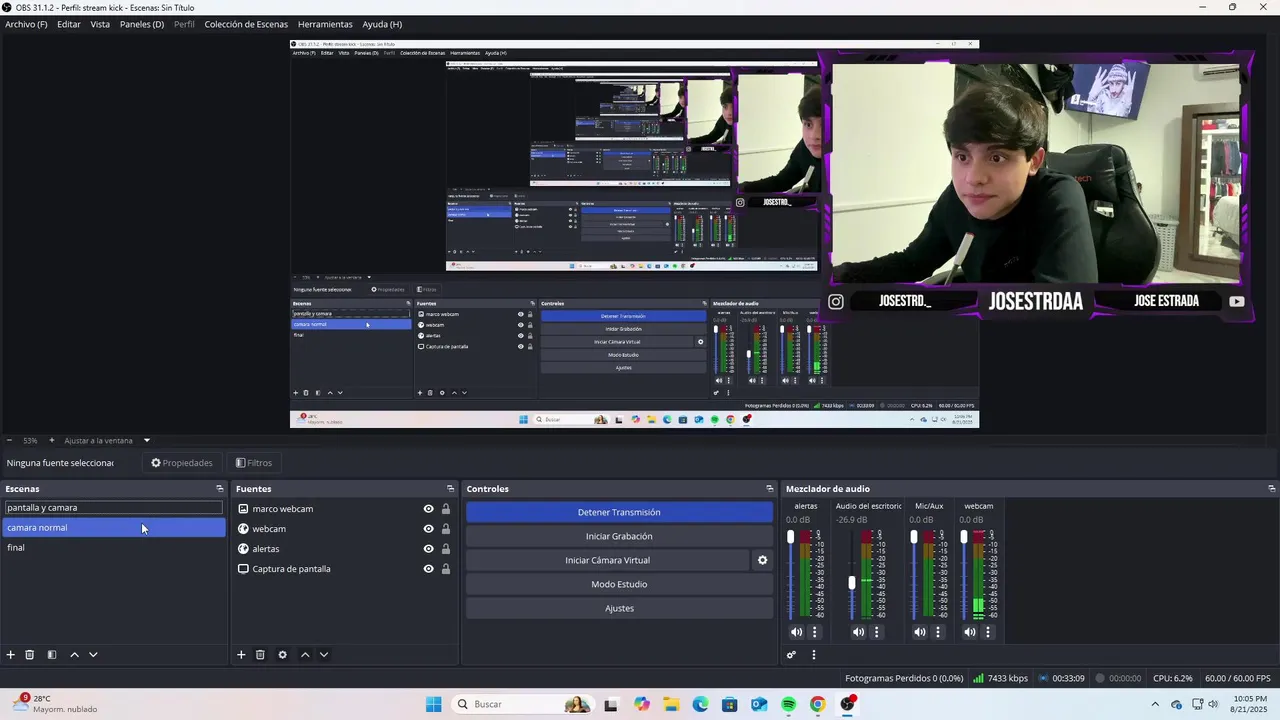This screenshot has width=1280, height=720.
Task: Move scene up in Escenas list
Action: [74, 655]
